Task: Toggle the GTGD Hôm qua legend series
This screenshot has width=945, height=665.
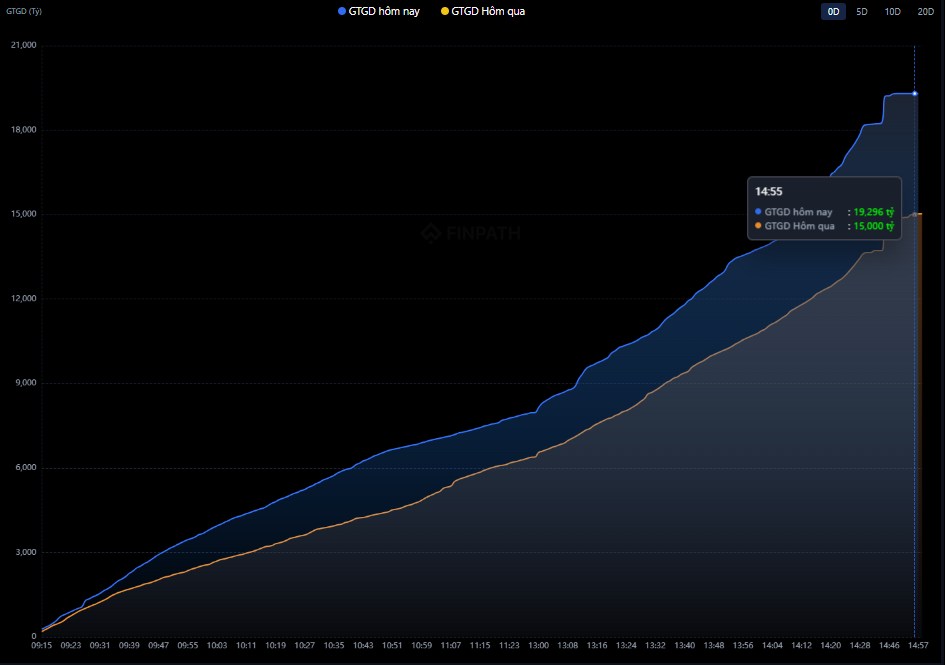Action: (x=483, y=11)
